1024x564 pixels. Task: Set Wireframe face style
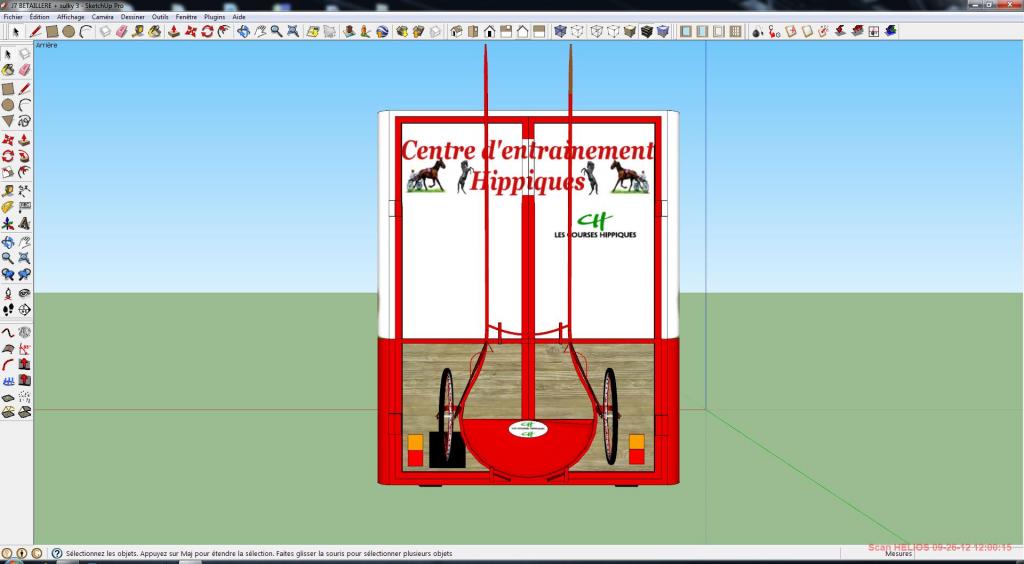[596, 31]
